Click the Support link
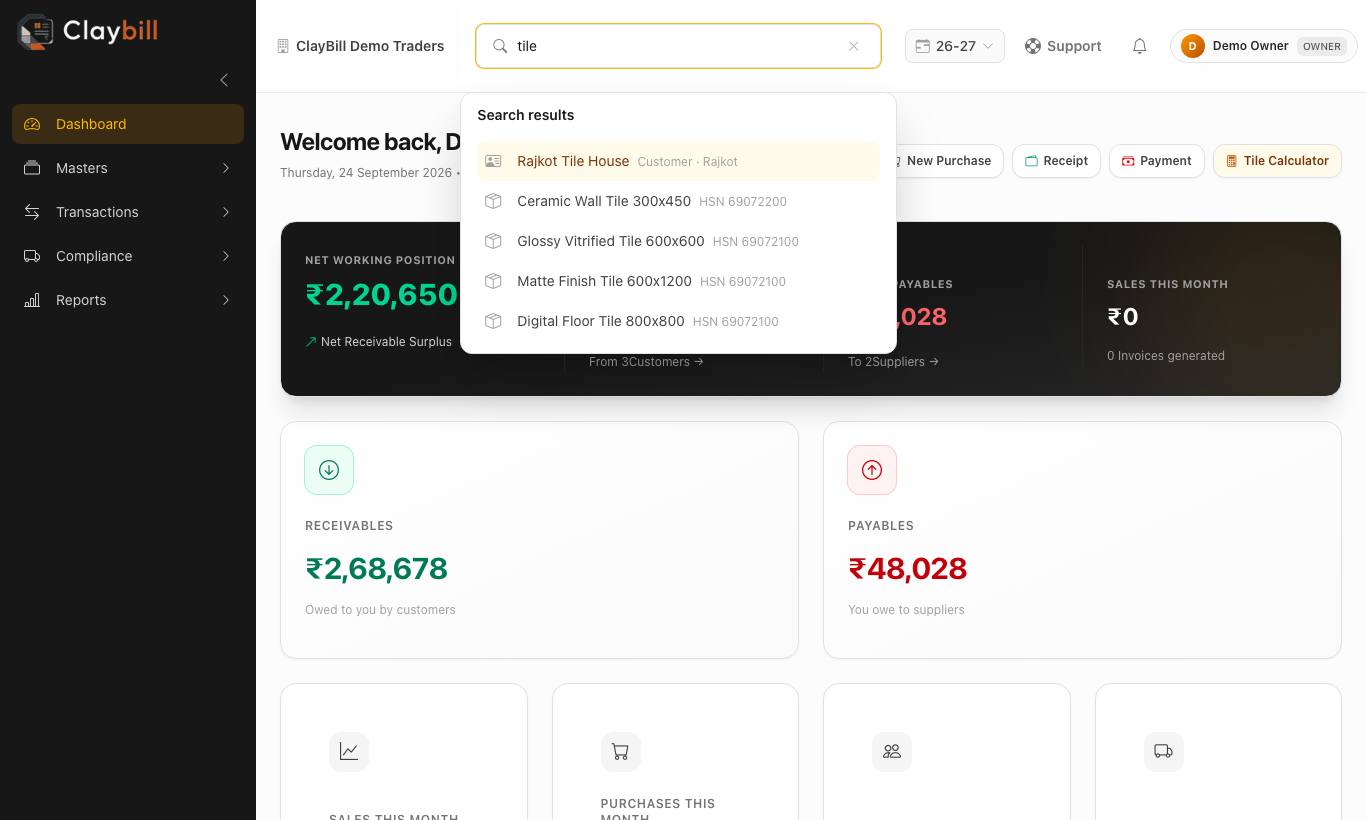Viewport: 1366px width, 820px height. [1063, 46]
